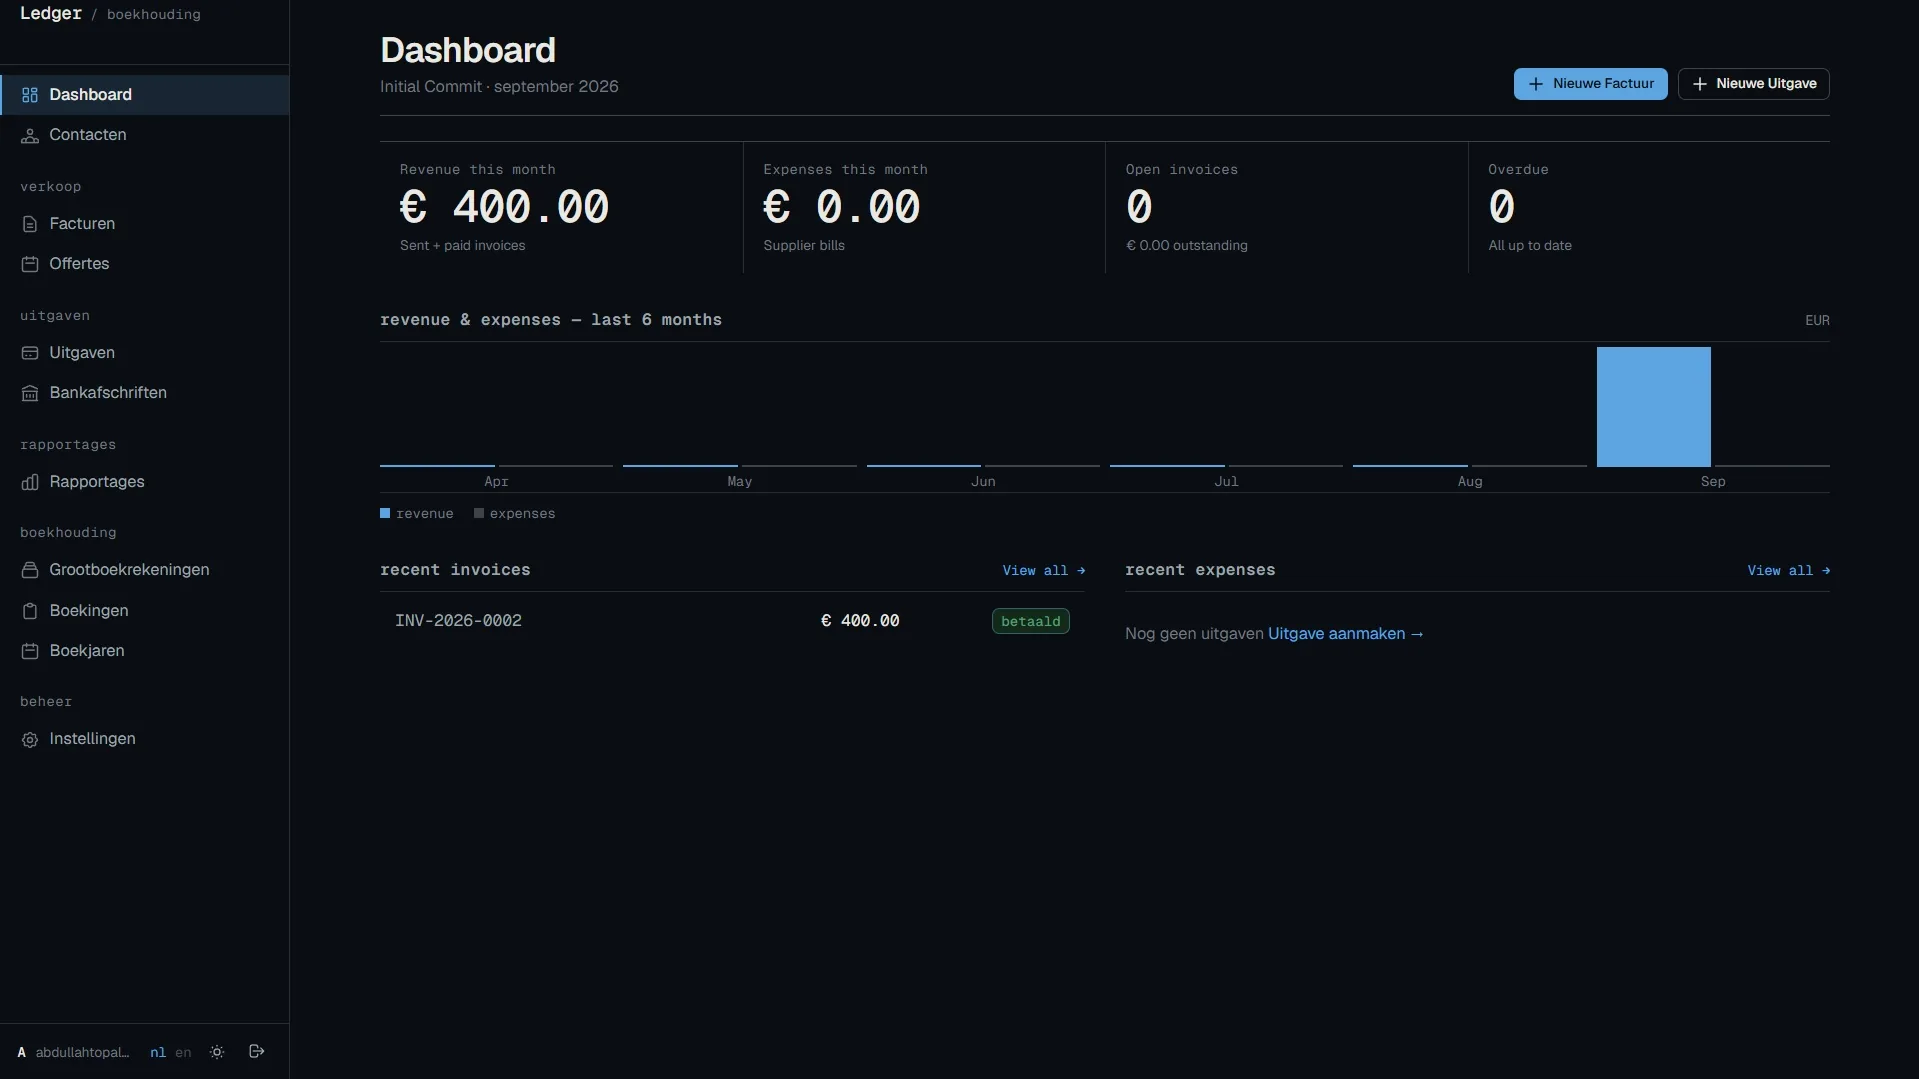
Task: Click the Revenue this month card
Action: [x=561, y=207]
